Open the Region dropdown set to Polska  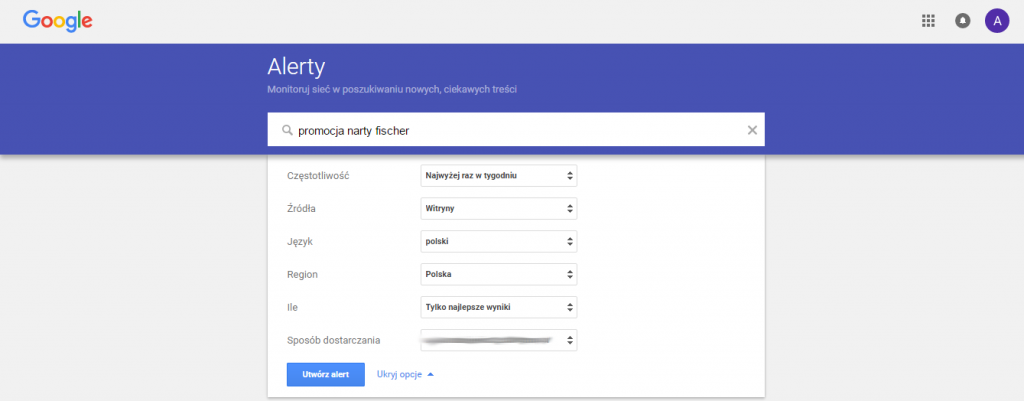coord(499,274)
